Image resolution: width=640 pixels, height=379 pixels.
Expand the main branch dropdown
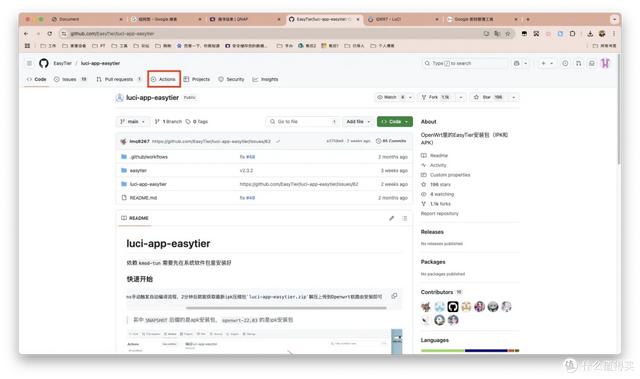pyautogui.click(x=133, y=122)
